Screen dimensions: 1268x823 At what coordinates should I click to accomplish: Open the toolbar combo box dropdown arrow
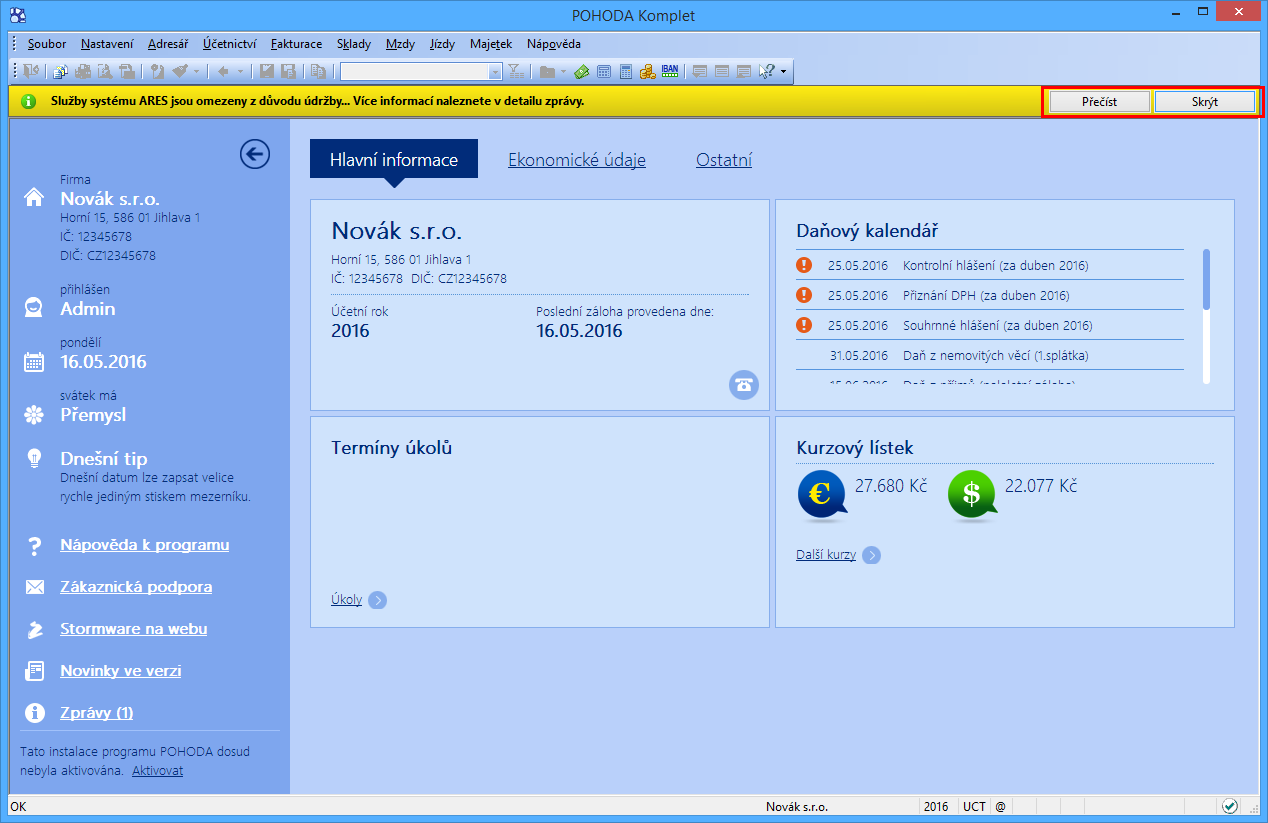click(x=495, y=72)
